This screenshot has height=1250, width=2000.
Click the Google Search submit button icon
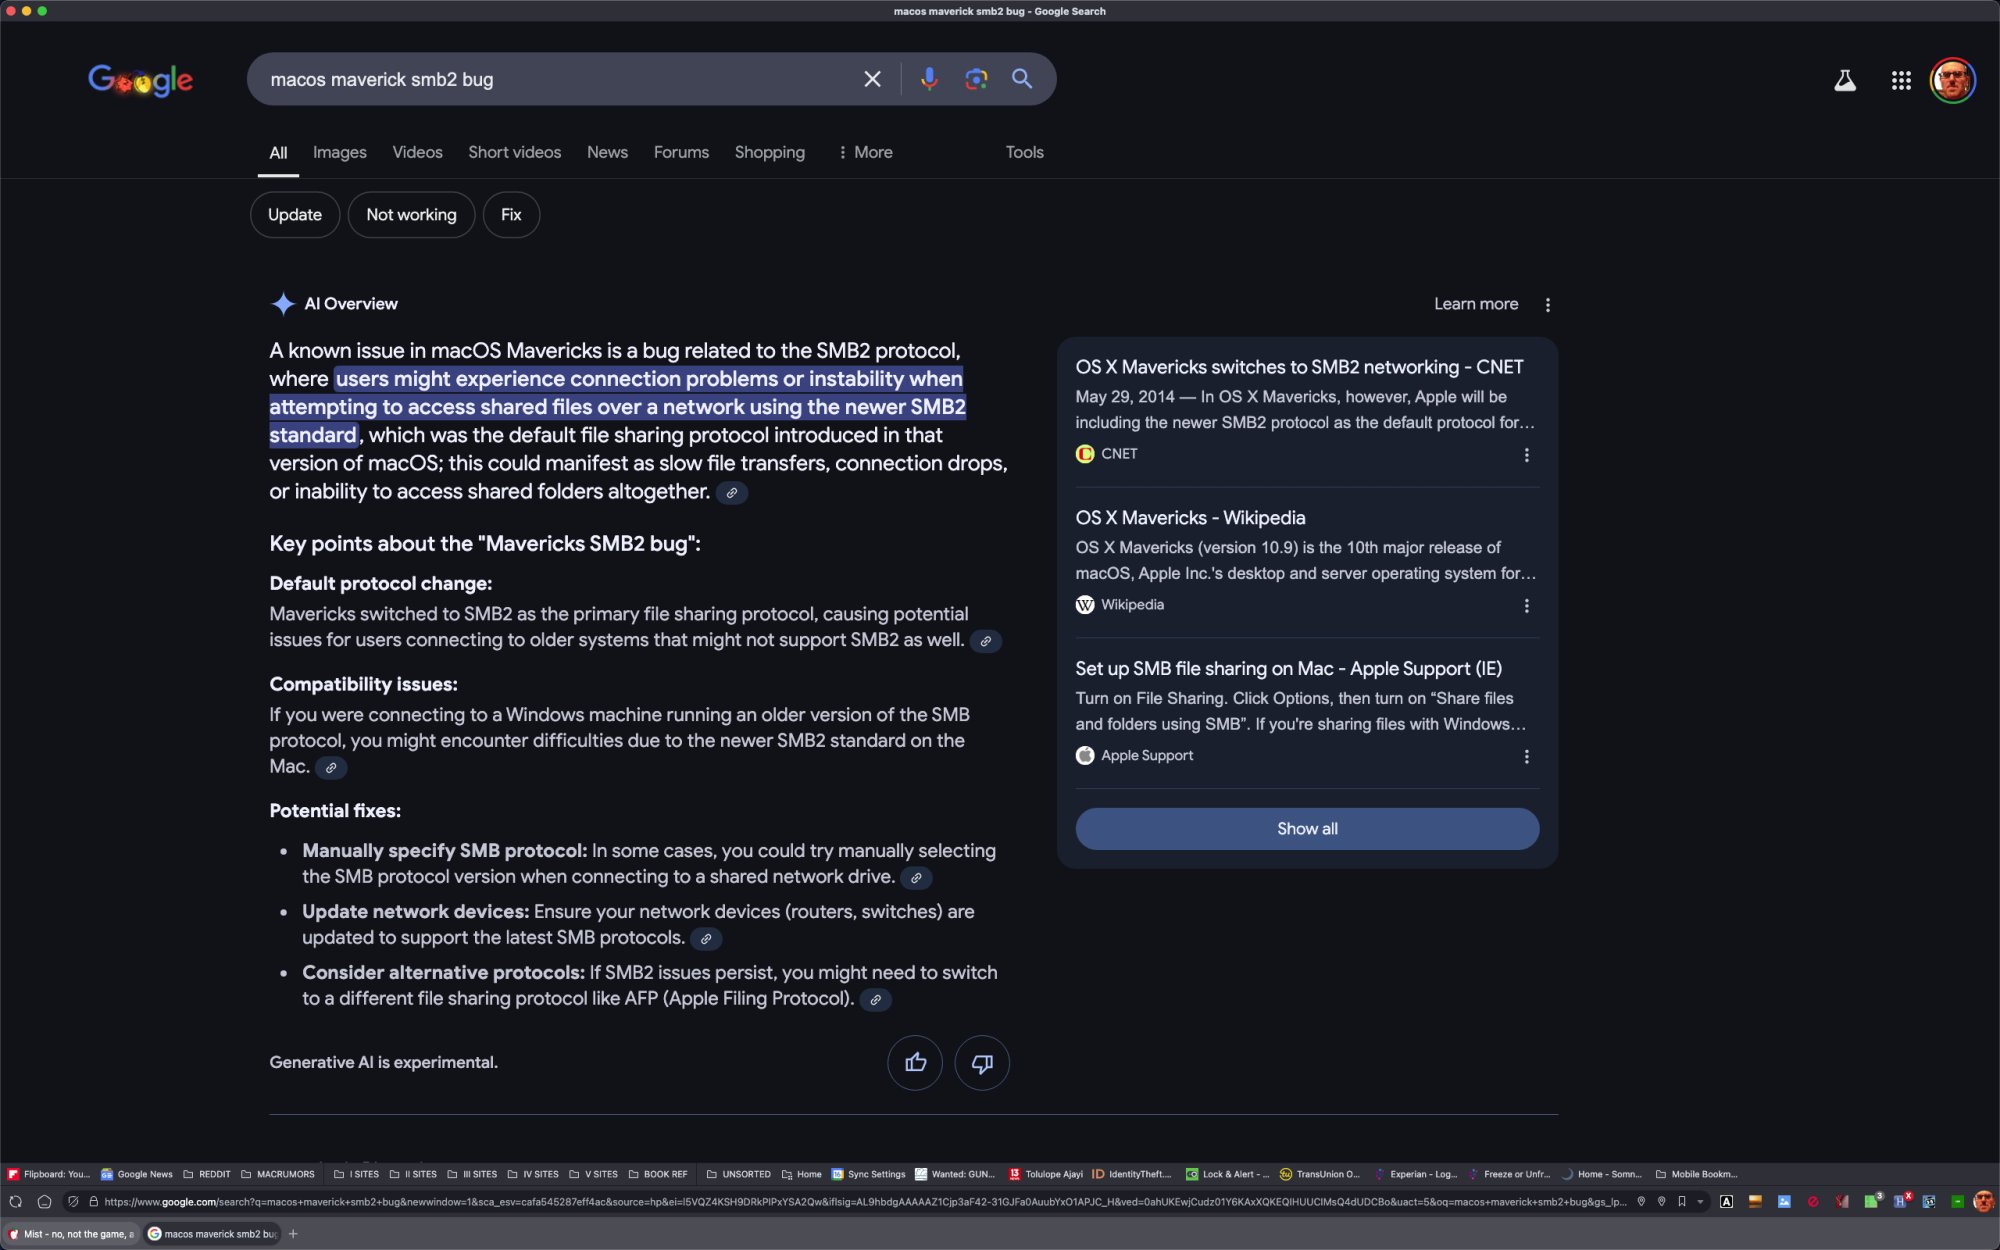tap(1024, 79)
